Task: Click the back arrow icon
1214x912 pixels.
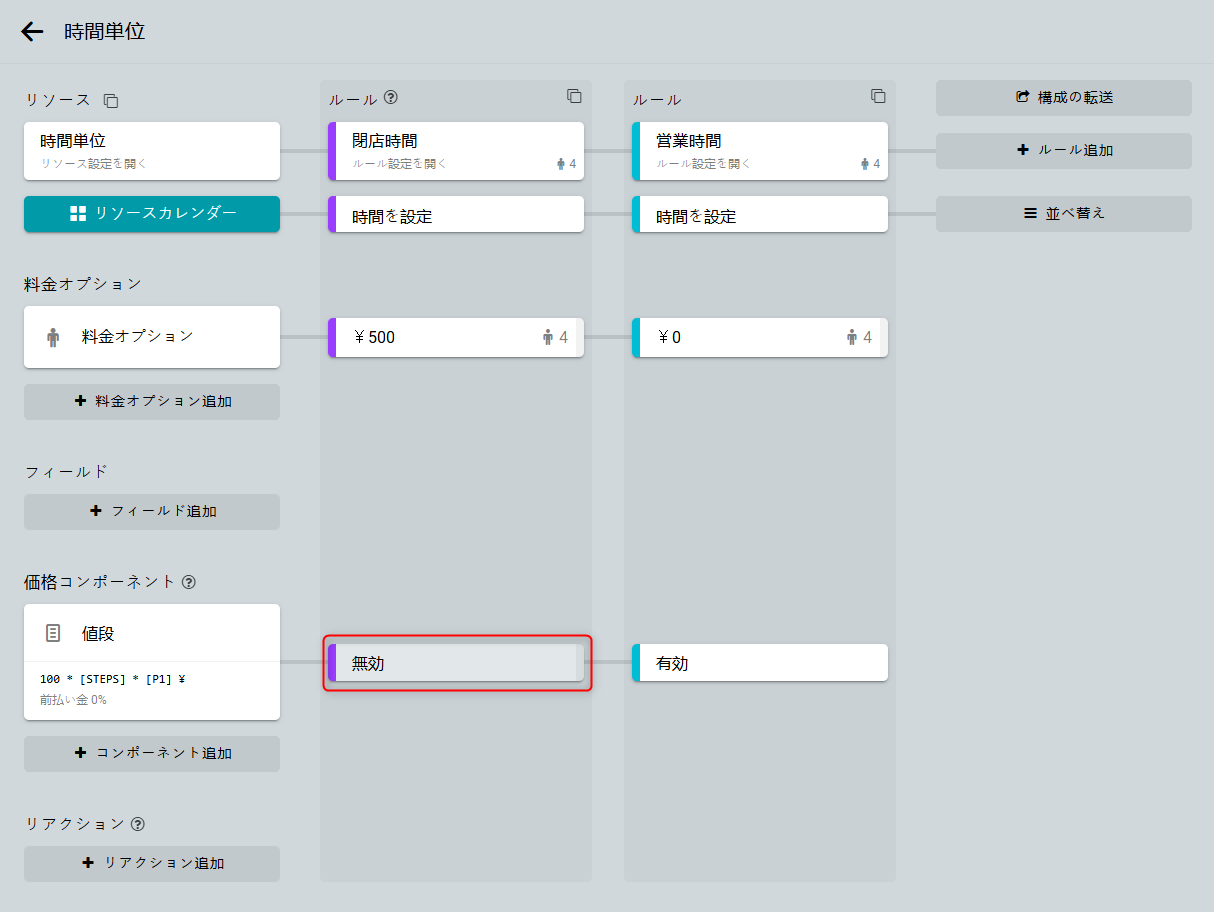Action: coord(33,32)
